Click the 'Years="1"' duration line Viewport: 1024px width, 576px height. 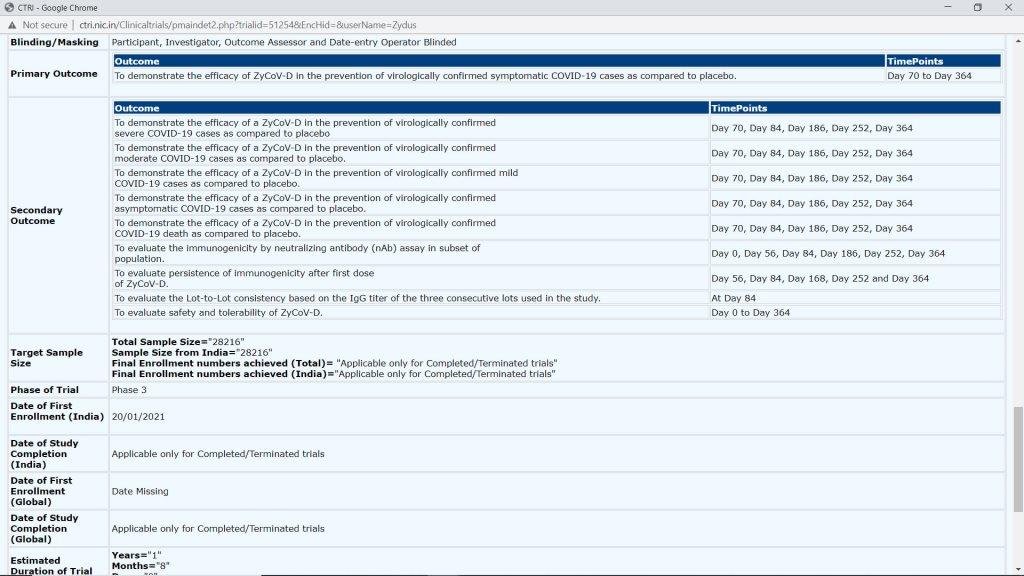136,555
